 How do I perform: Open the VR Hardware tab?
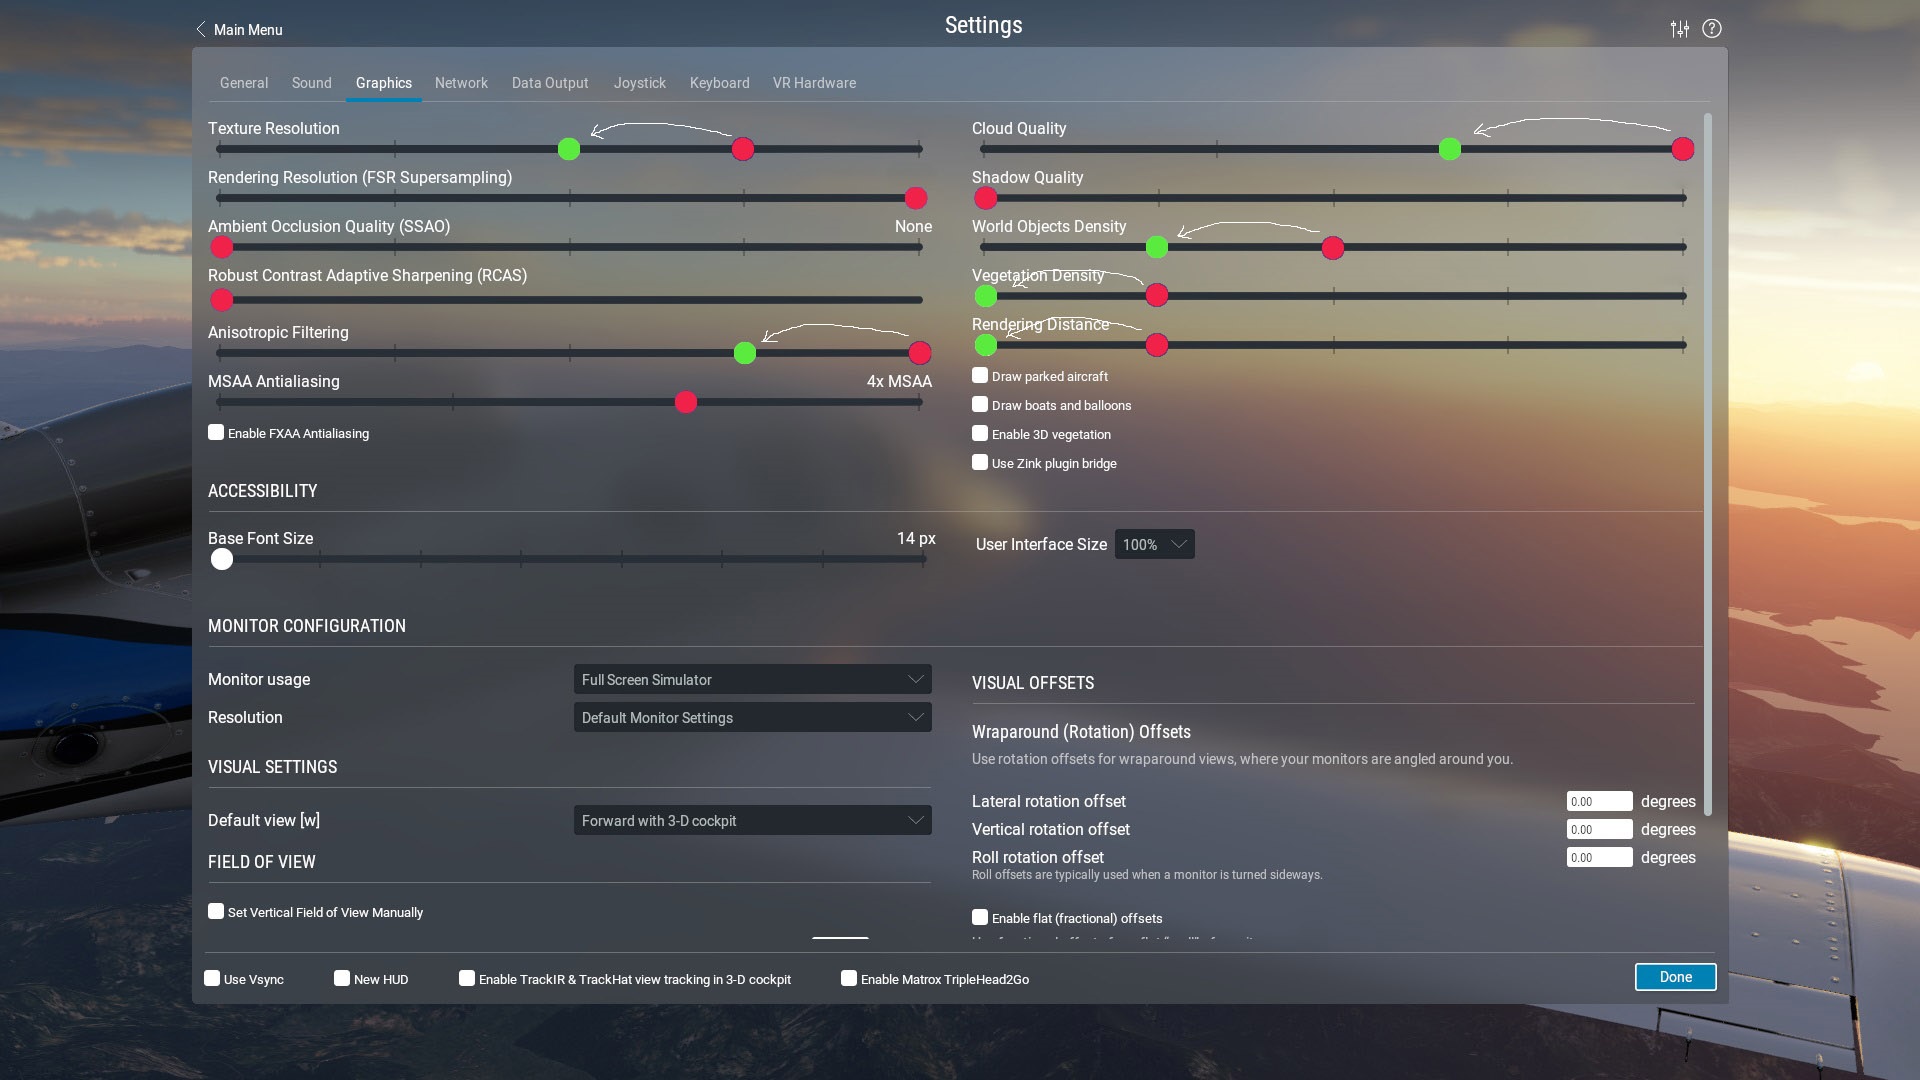coord(814,83)
